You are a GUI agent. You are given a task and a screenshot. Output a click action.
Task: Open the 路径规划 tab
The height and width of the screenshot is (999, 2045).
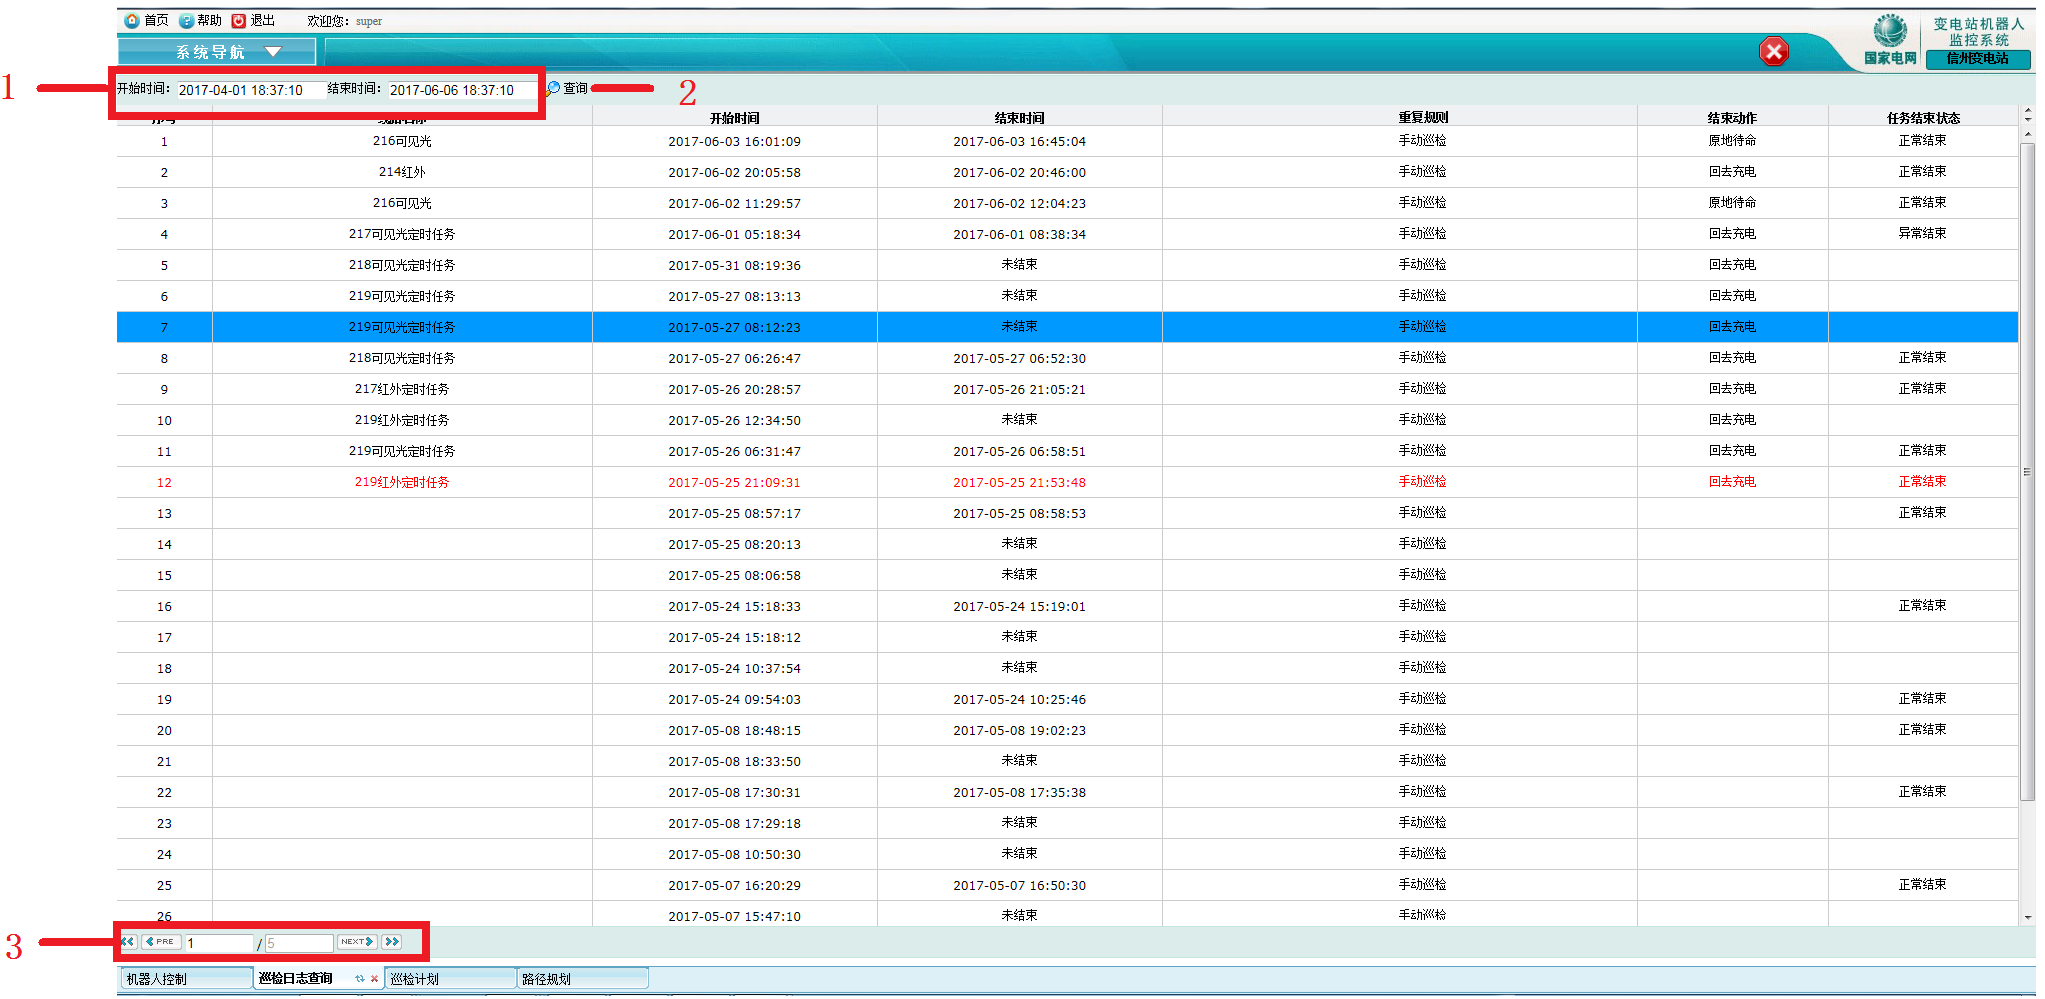581,979
